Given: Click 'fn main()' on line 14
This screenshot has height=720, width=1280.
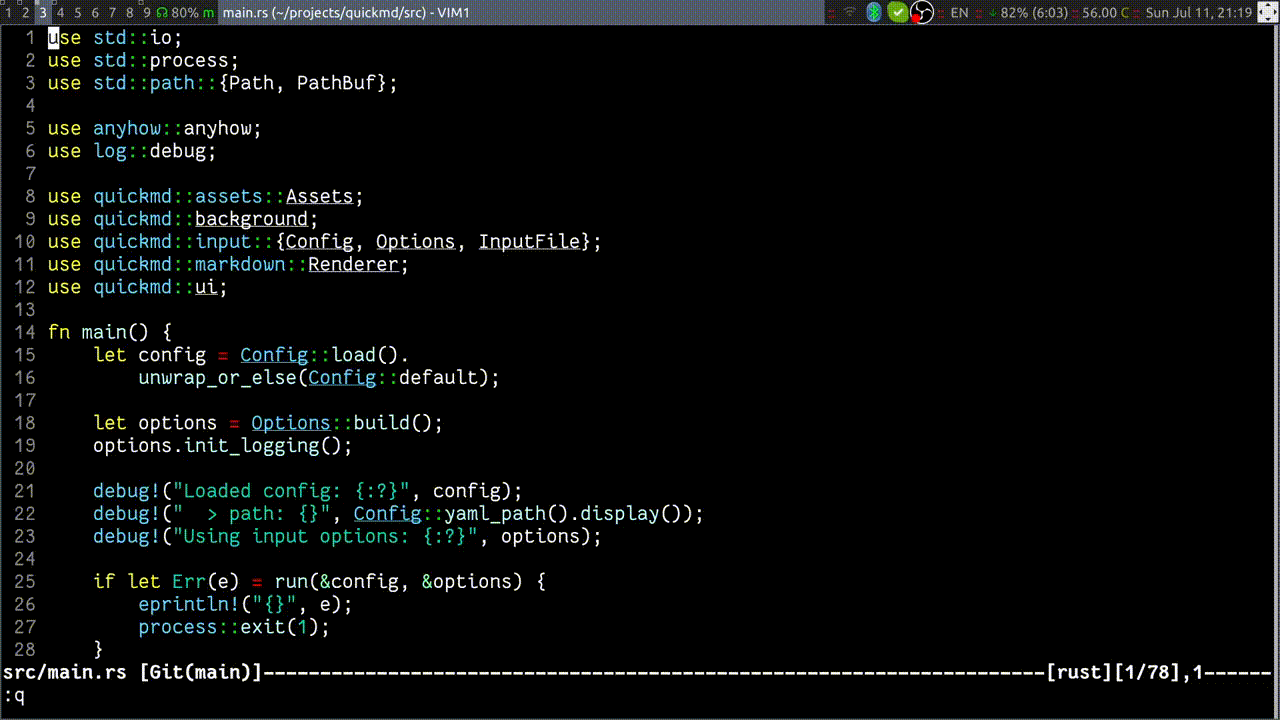Looking at the screenshot, I should coord(99,332).
